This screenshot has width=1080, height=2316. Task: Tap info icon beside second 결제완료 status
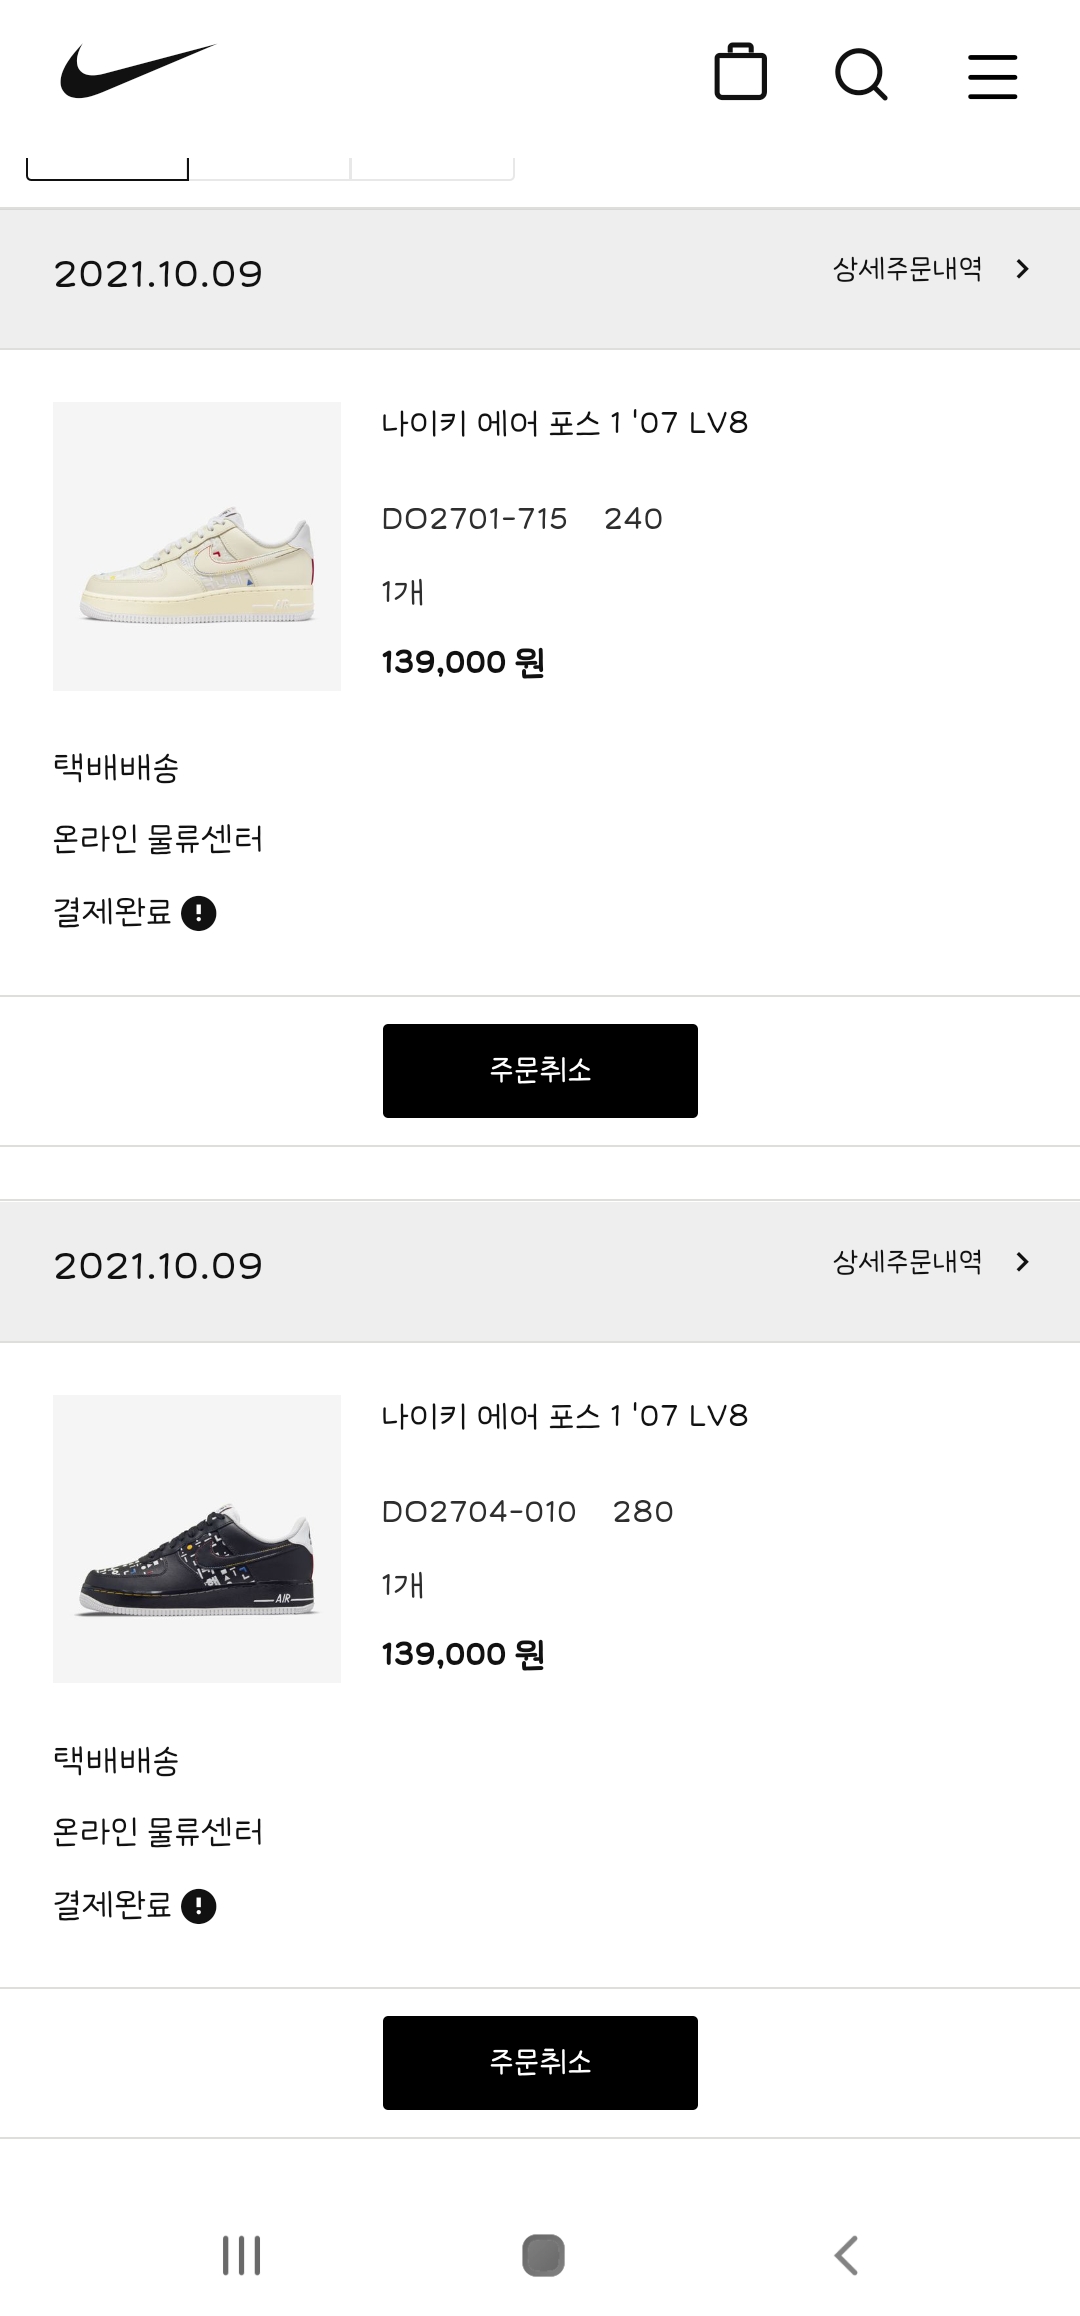pyautogui.click(x=199, y=1906)
